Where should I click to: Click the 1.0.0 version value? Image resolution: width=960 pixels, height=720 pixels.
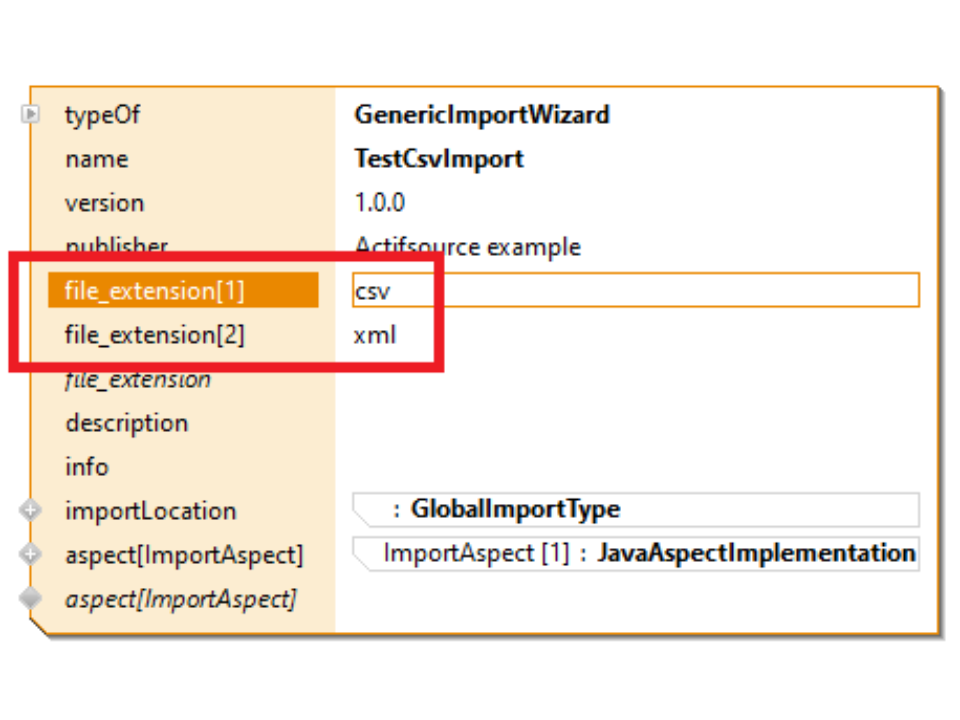(380, 203)
